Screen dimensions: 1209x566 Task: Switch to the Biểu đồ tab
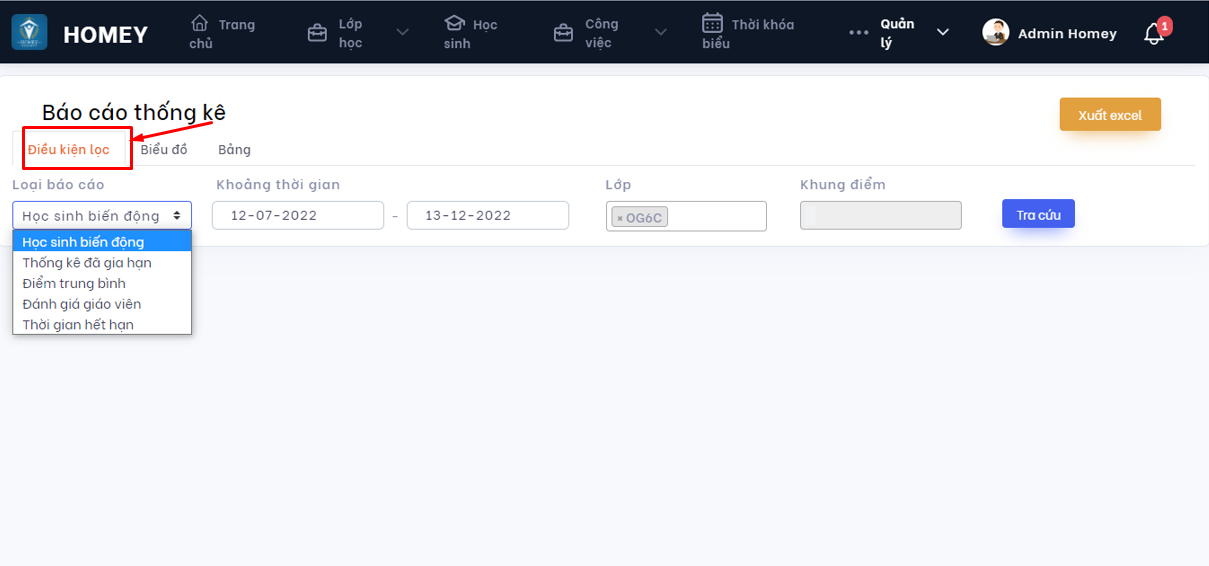[x=164, y=149]
